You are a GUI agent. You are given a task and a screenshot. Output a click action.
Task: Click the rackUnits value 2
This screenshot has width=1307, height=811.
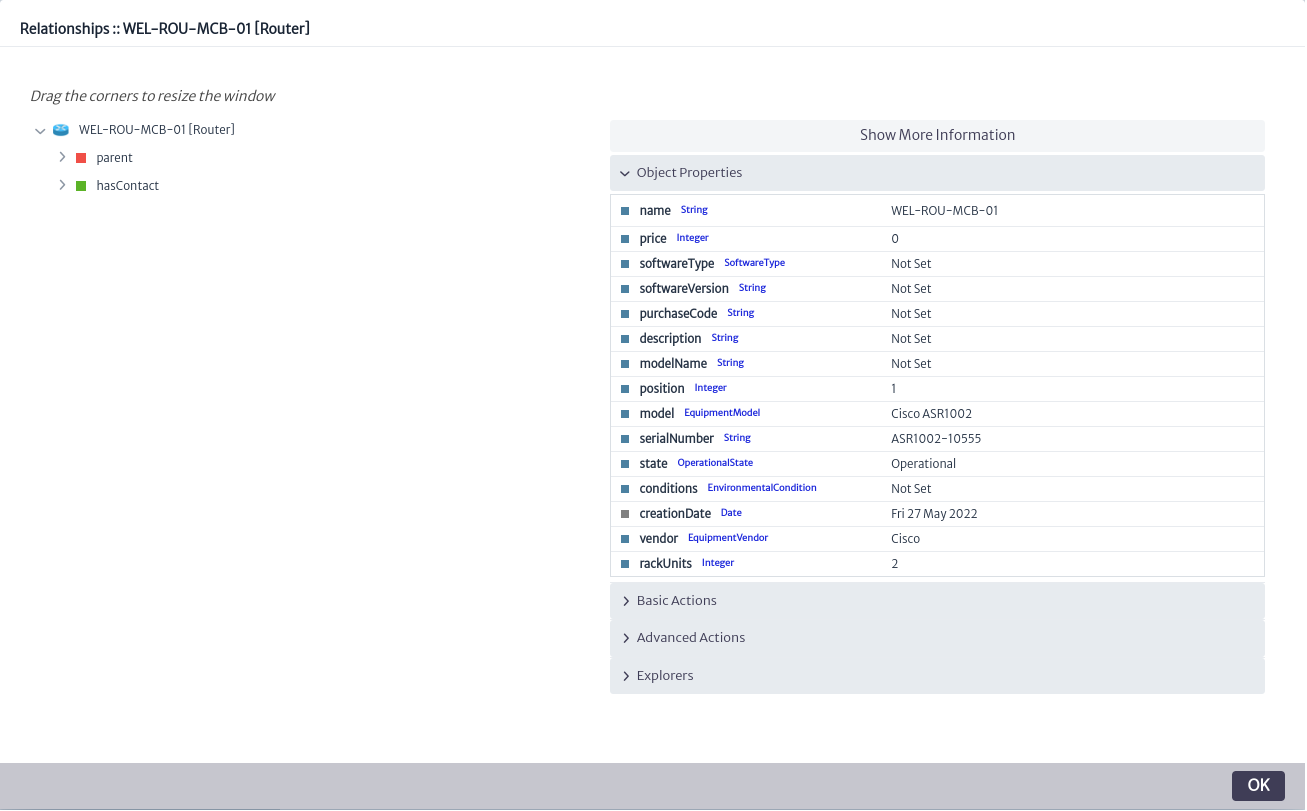895,564
